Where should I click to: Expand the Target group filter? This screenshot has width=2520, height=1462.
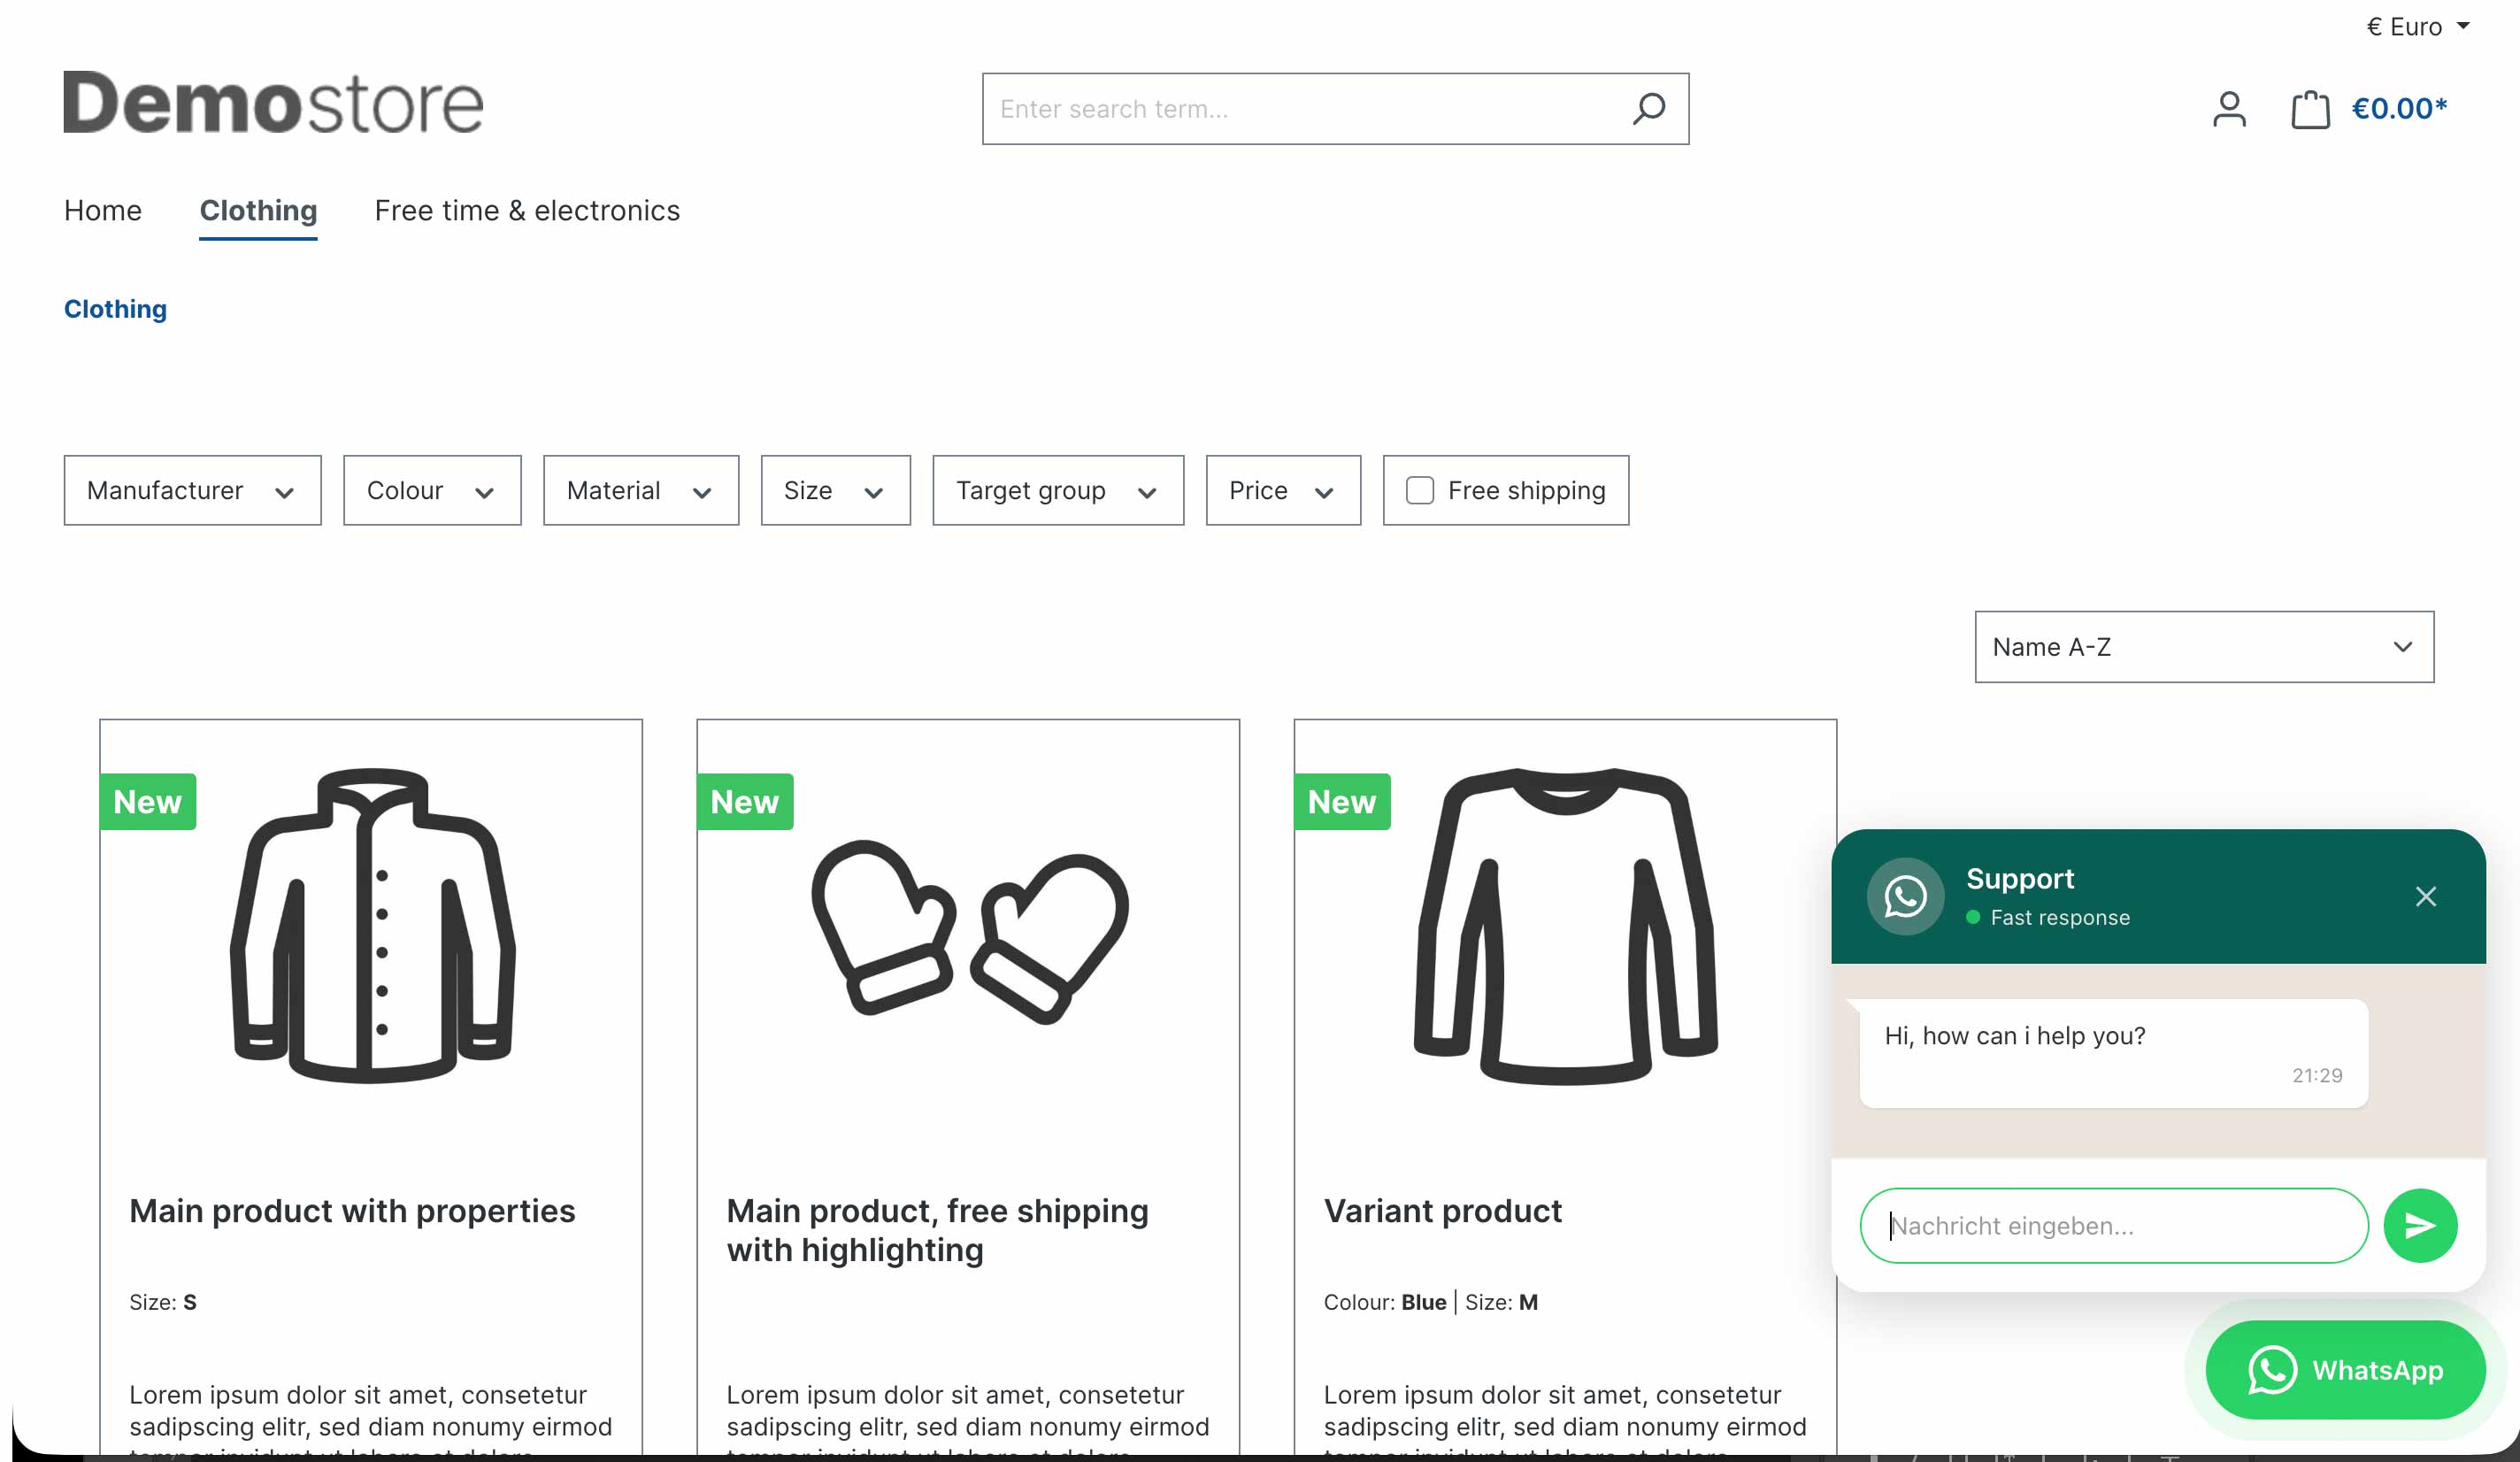tap(1058, 490)
